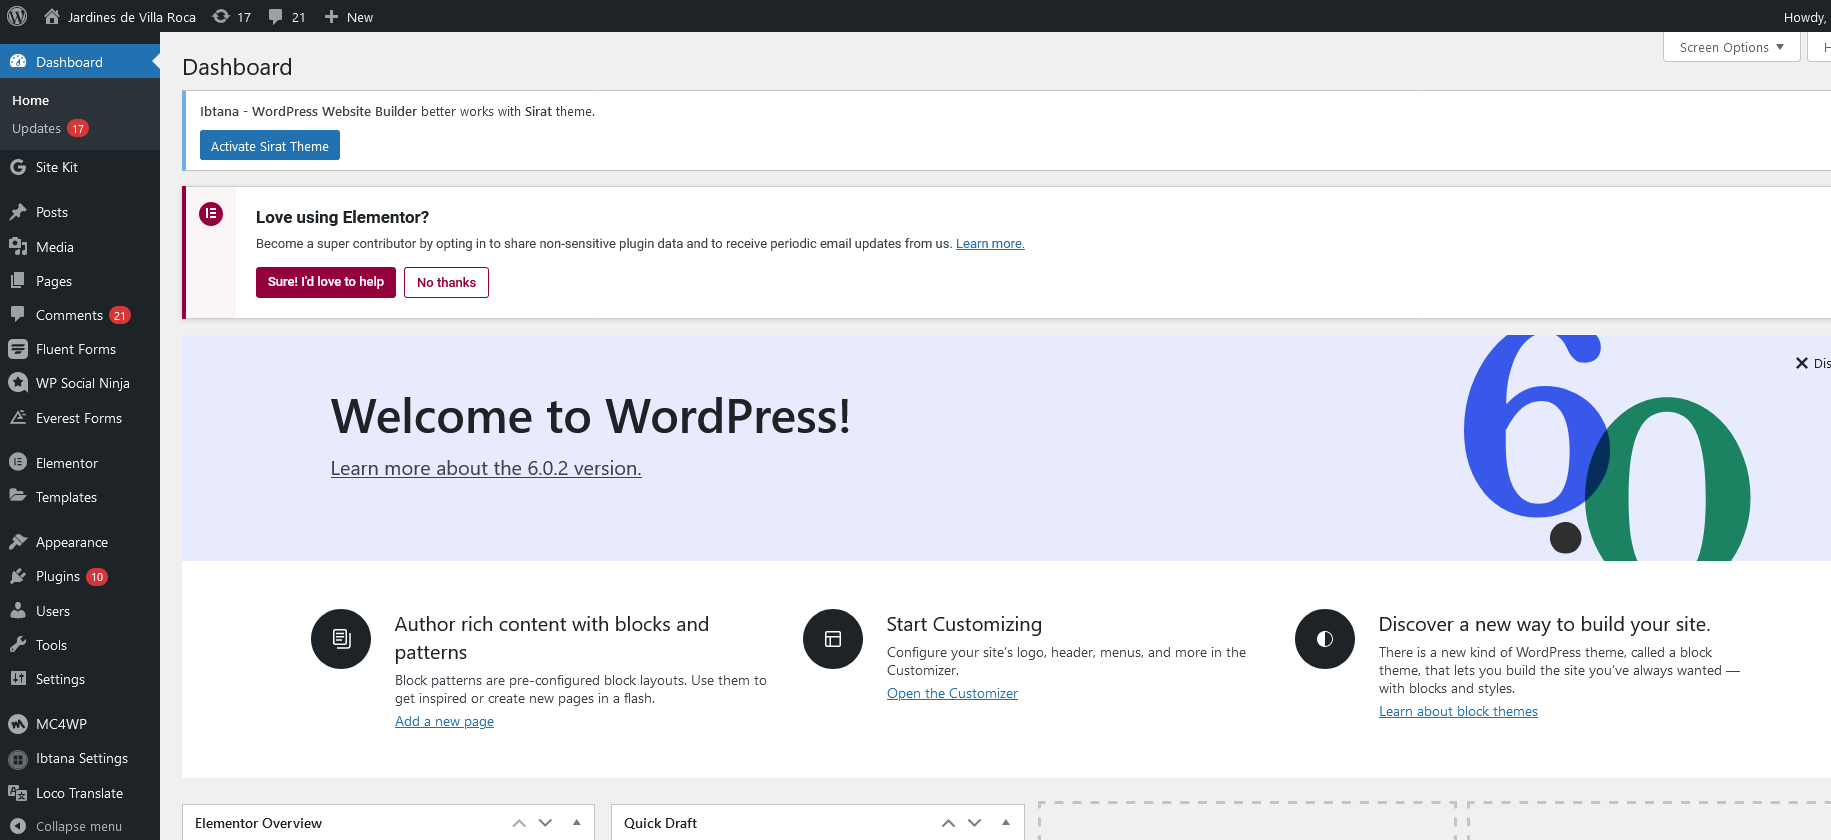The height and width of the screenshot is (840, 1831).
Task: Click the Elementor sidebar icon
Action: pyautogui.click(x=18, y=462)
